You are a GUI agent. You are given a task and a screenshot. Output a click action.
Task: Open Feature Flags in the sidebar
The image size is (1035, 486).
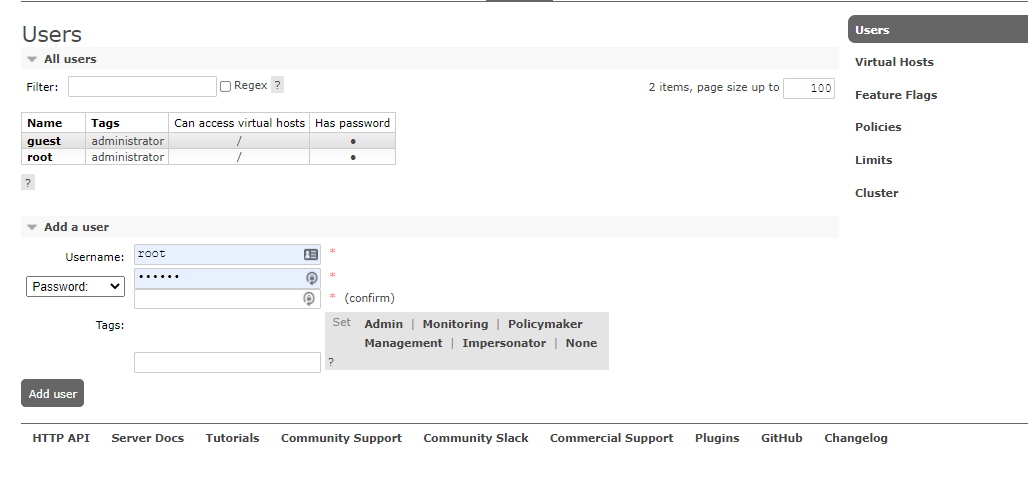pyautogui.click(x=896, y=95)
